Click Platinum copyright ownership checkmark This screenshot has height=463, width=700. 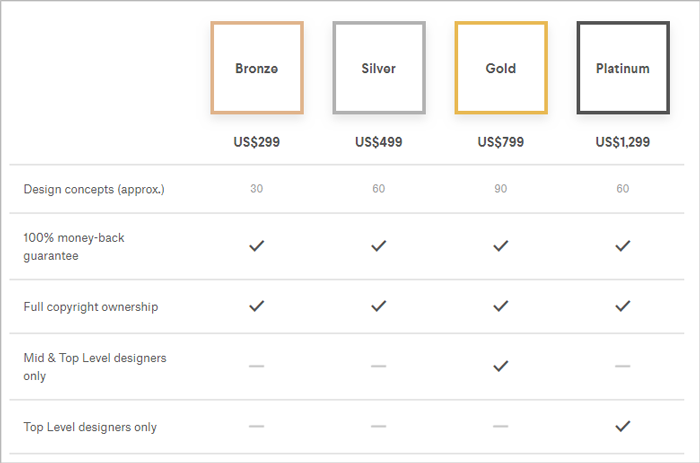click(x=623, y=307)
